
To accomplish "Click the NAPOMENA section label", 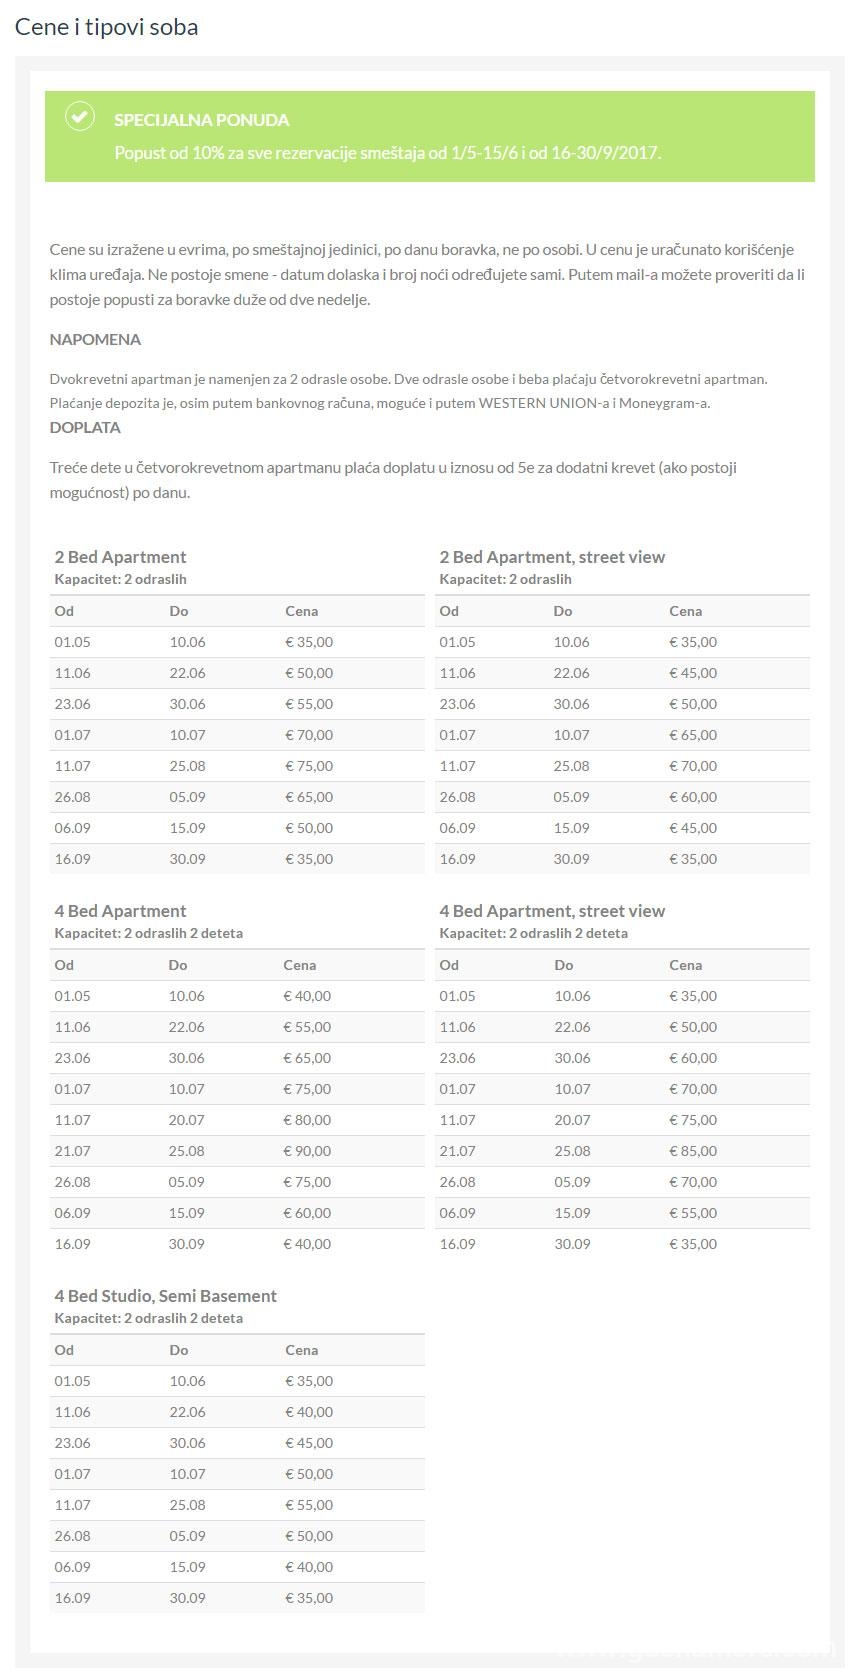I will (x=95, y=340).
